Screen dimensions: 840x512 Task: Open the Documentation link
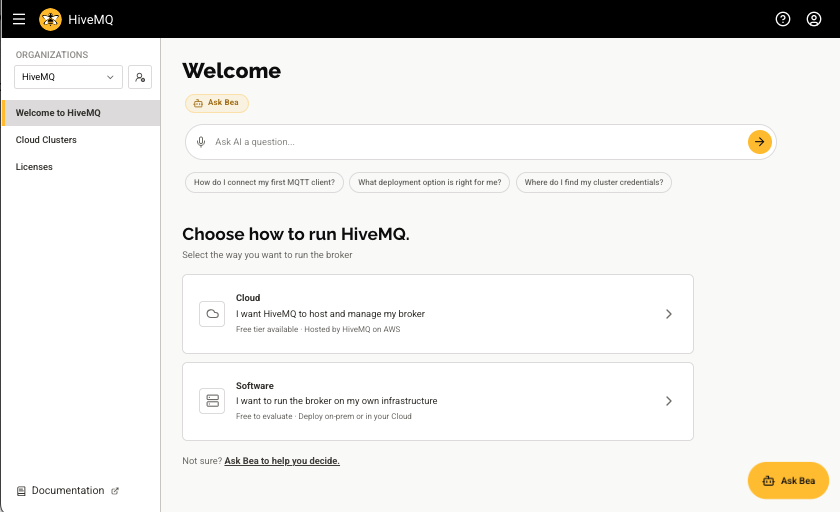tap(68, 491)
